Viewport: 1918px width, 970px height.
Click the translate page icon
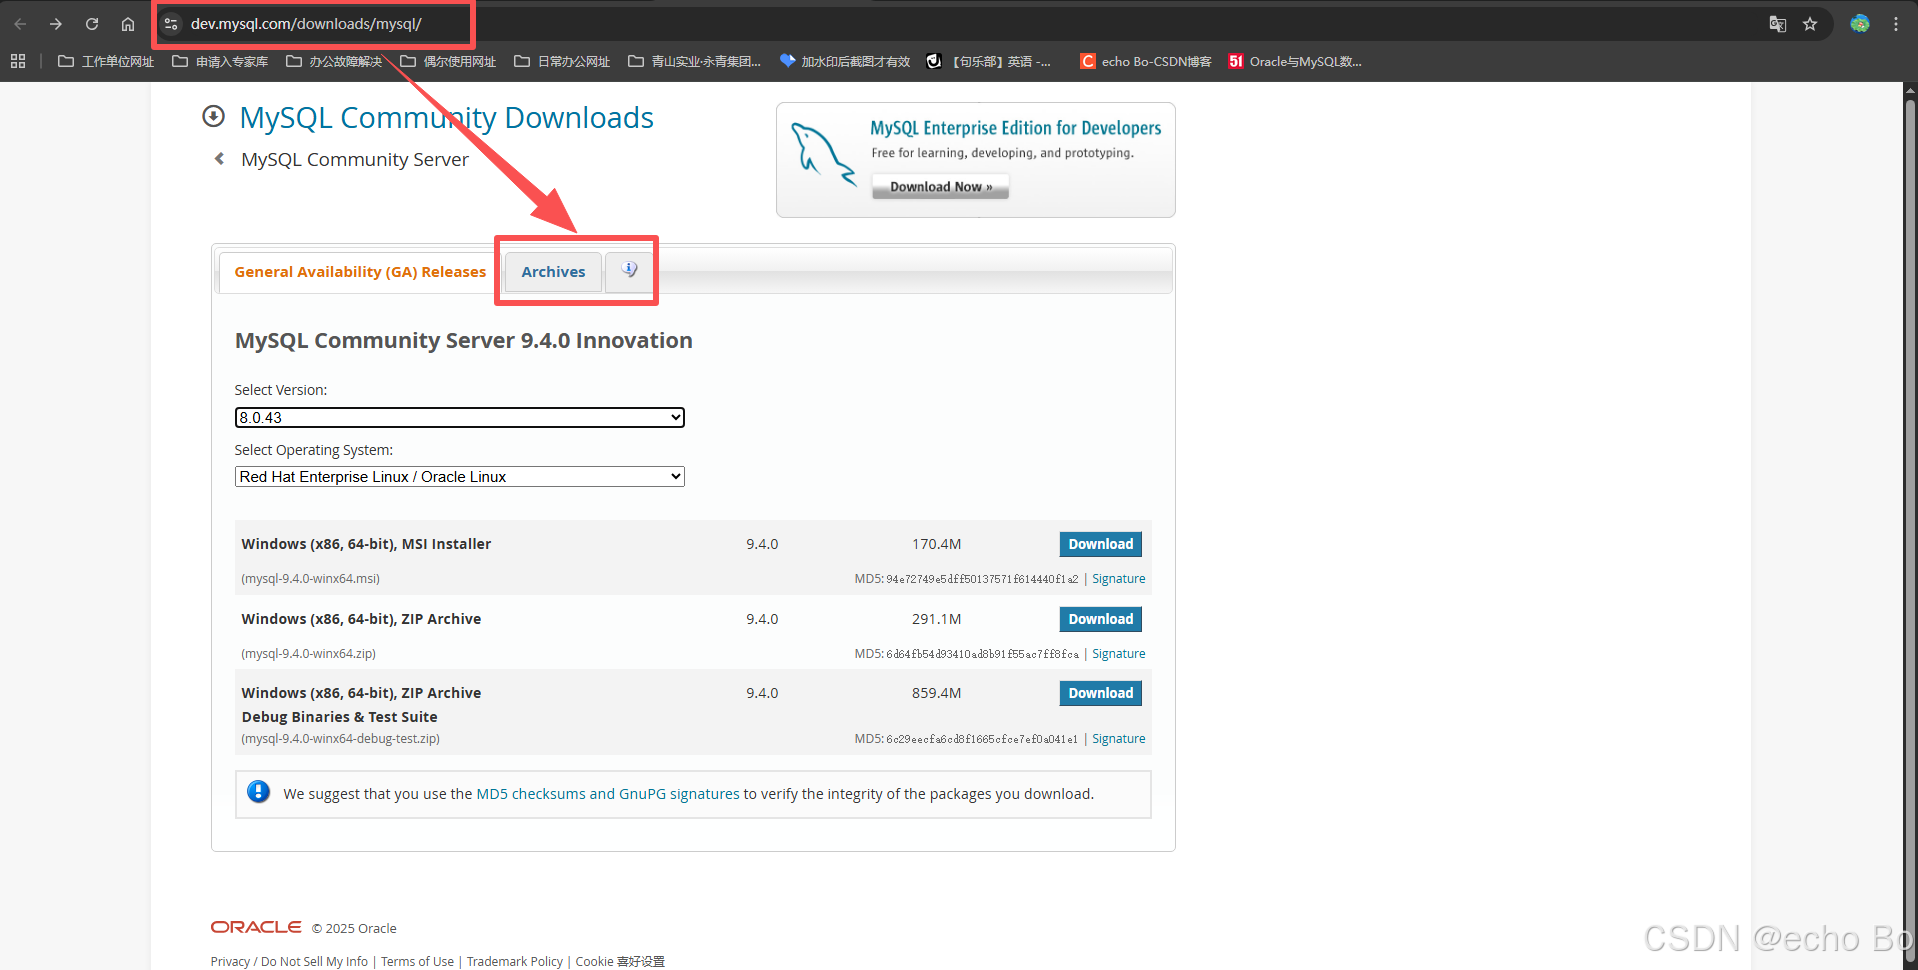coord(1777,24)
